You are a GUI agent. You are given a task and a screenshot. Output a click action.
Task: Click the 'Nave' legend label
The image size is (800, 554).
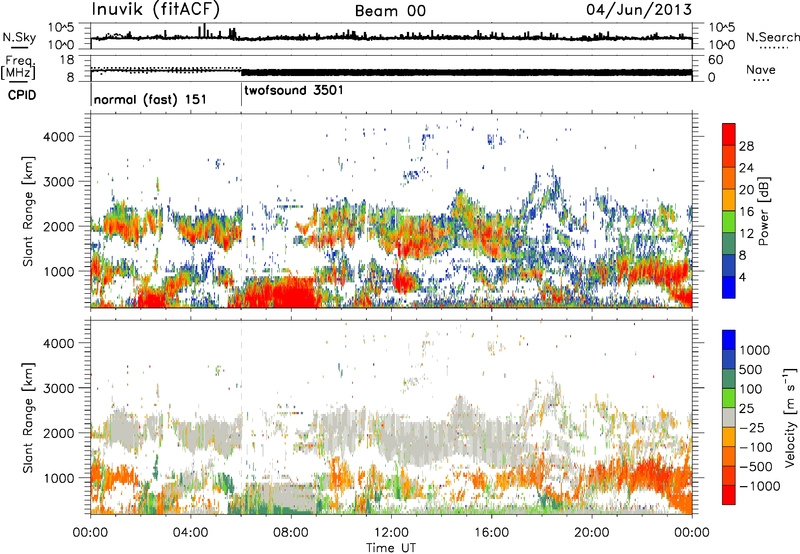tap(760, 70)
